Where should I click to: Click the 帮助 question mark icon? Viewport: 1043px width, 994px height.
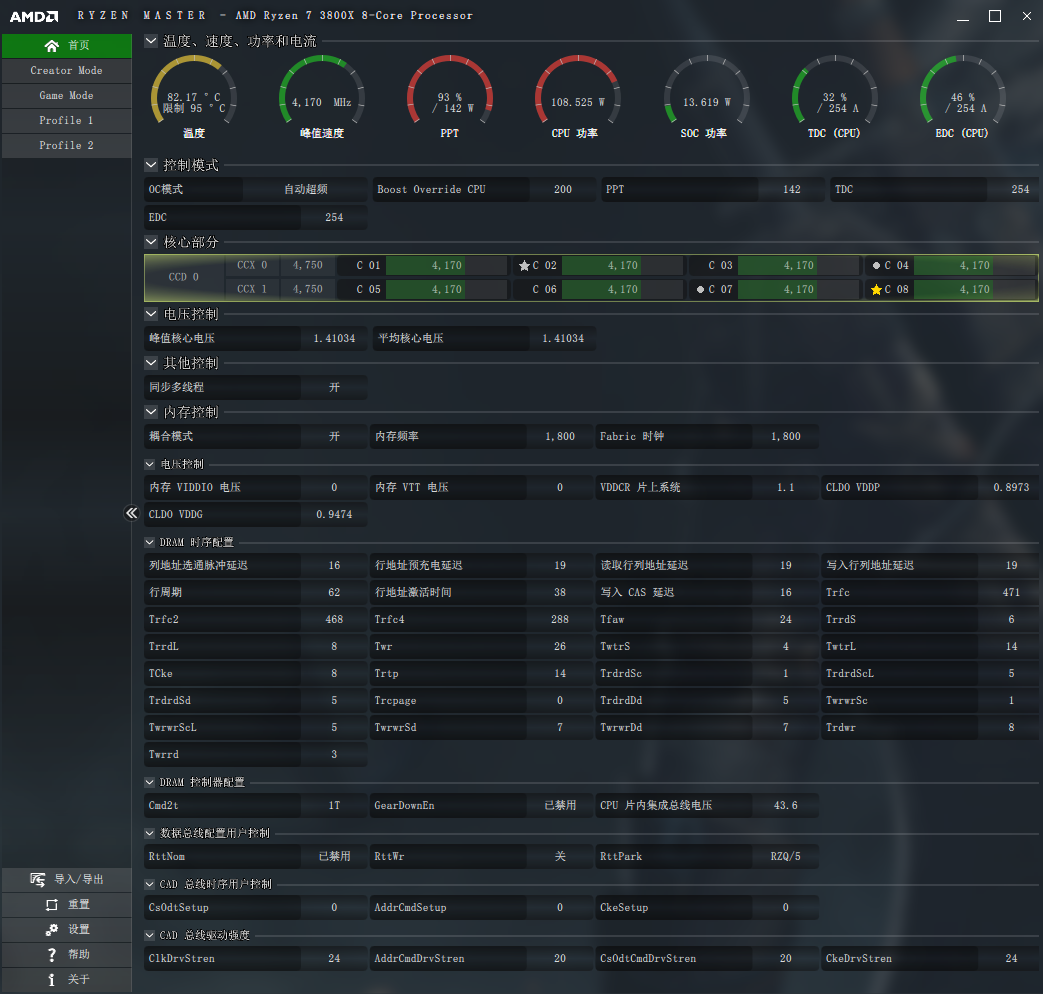point(52,955)
